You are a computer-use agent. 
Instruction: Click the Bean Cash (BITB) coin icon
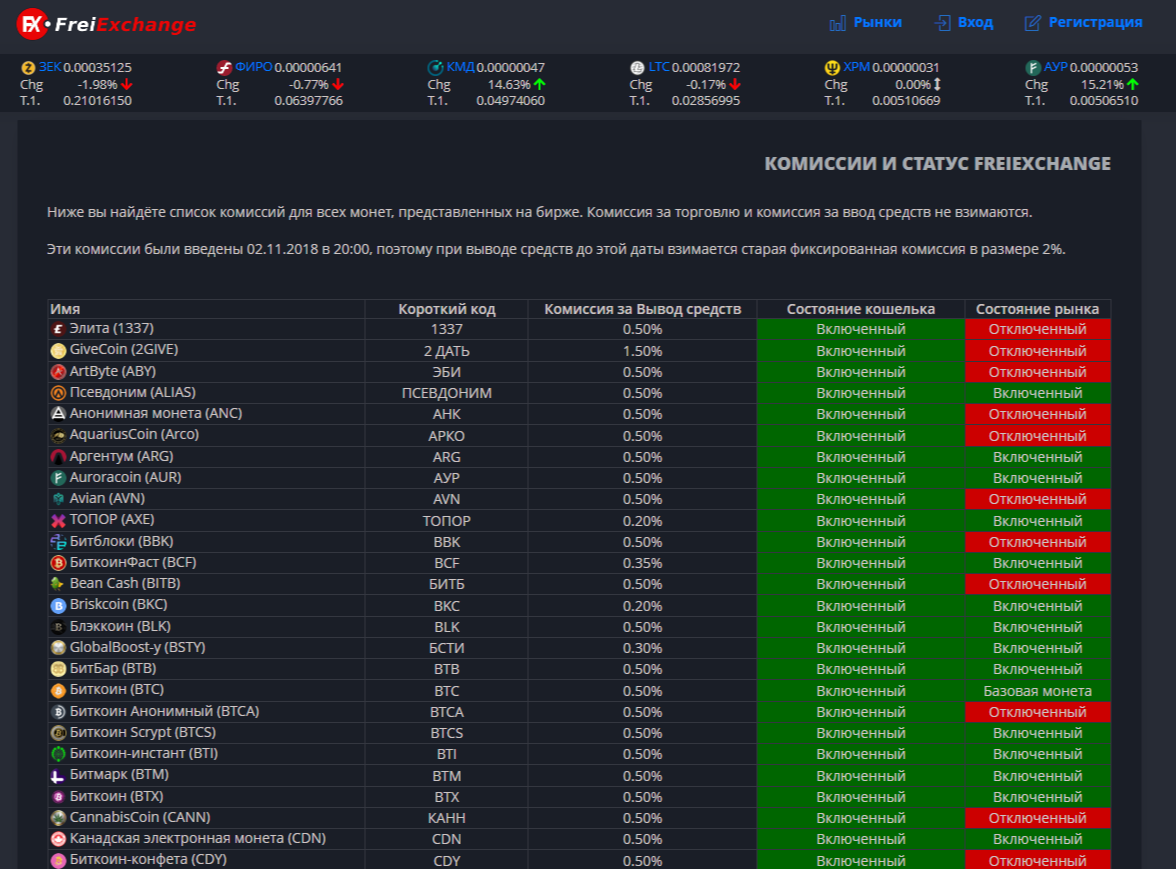[58, 583]
